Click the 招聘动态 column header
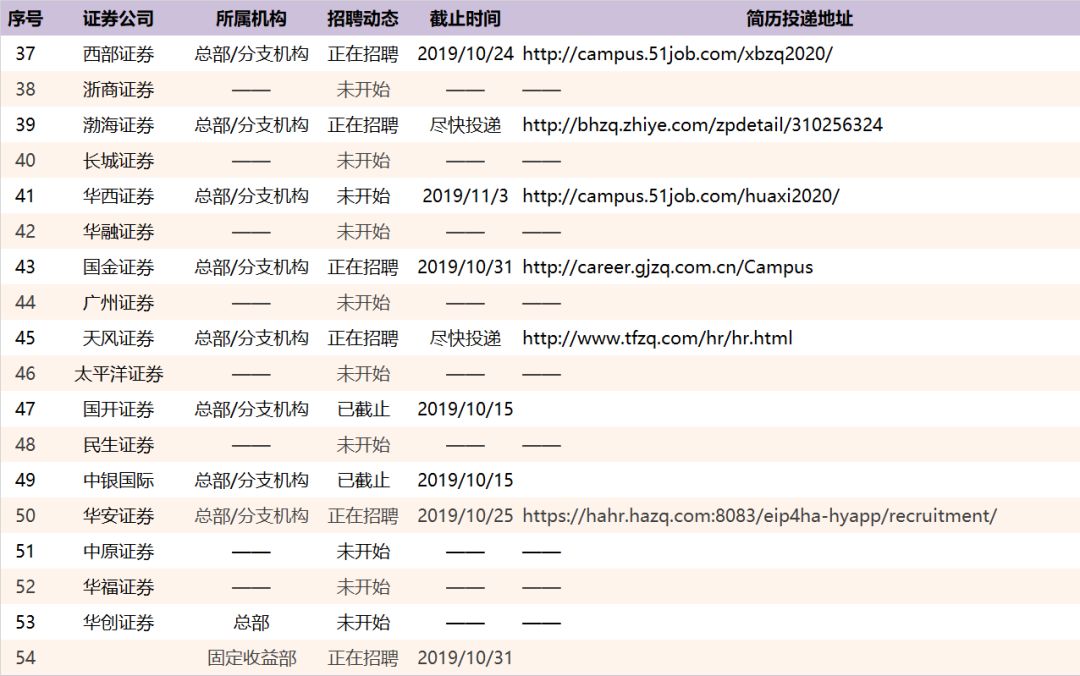This screenshot has height=676, width=1080. point(363,19)
